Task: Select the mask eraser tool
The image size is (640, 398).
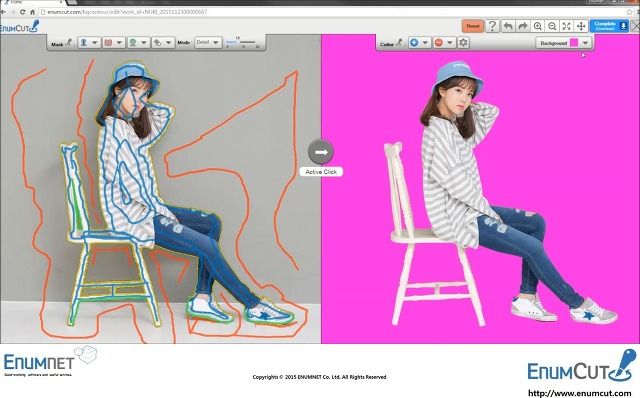Action: [x=157, y=42]
